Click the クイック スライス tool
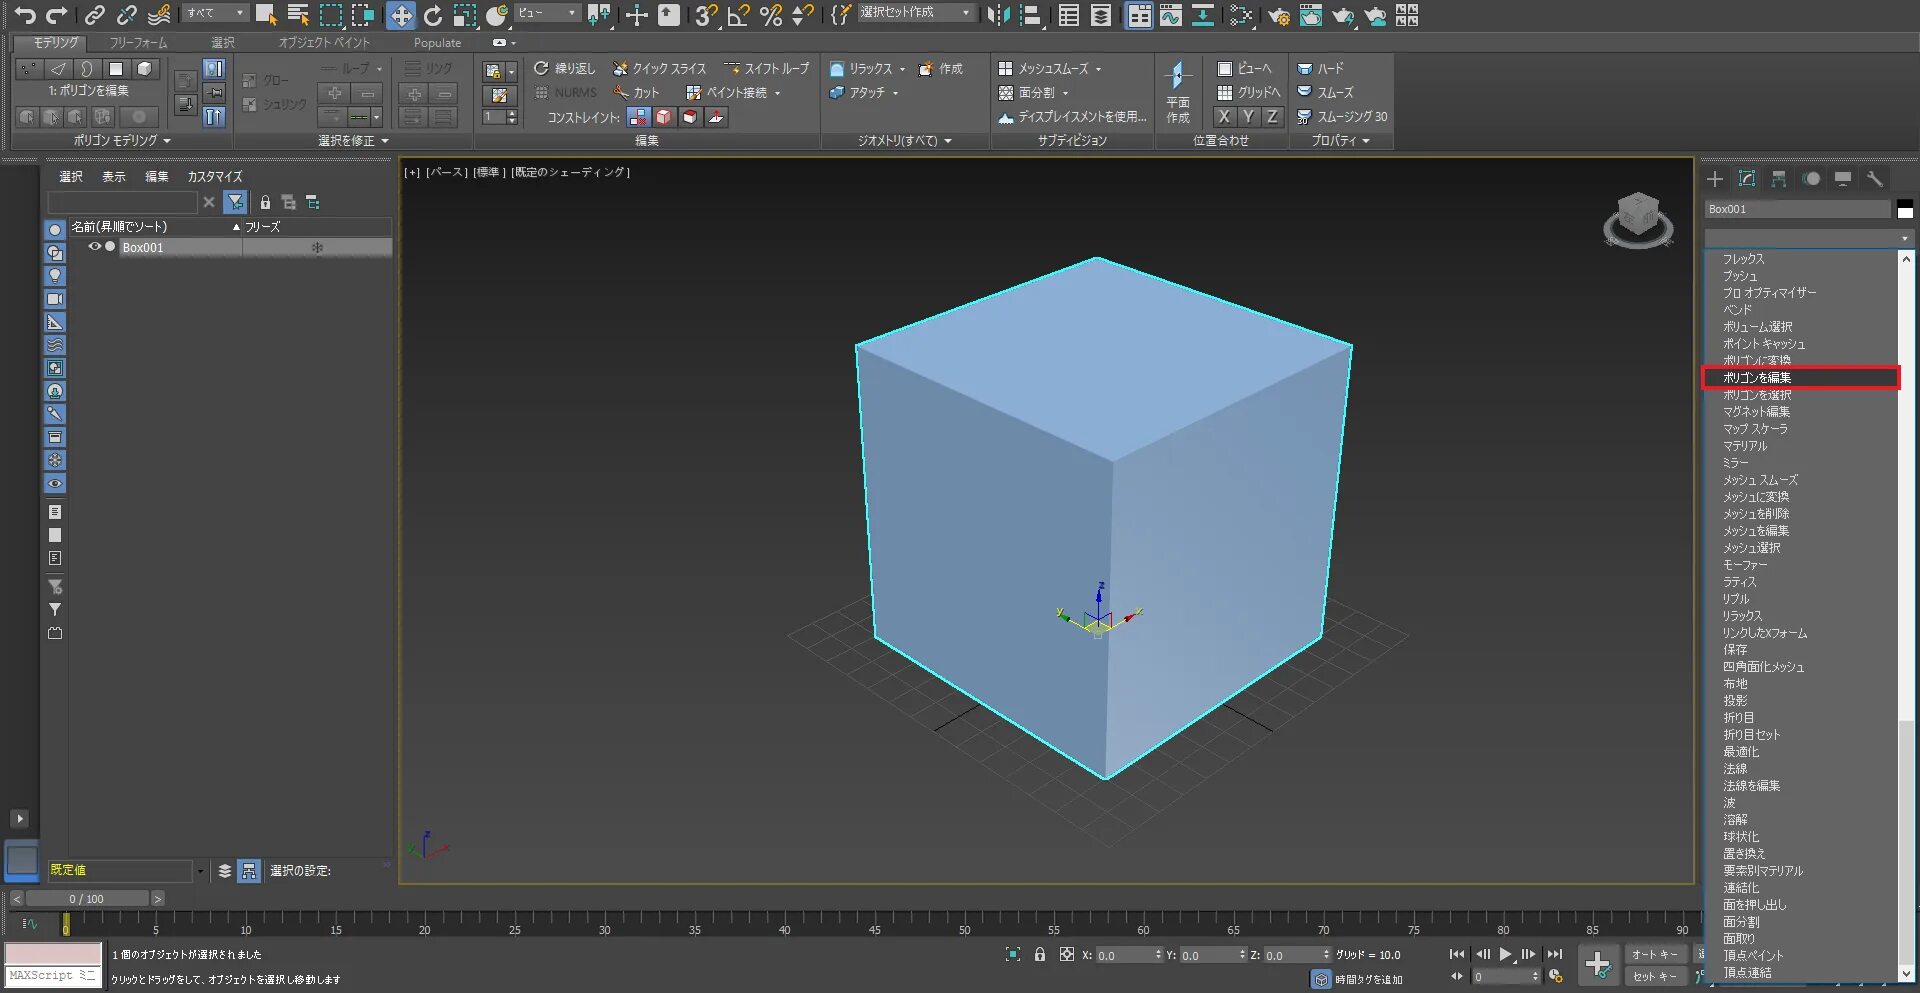Viewport: 1920px width, 993px height. pos(659,68)
